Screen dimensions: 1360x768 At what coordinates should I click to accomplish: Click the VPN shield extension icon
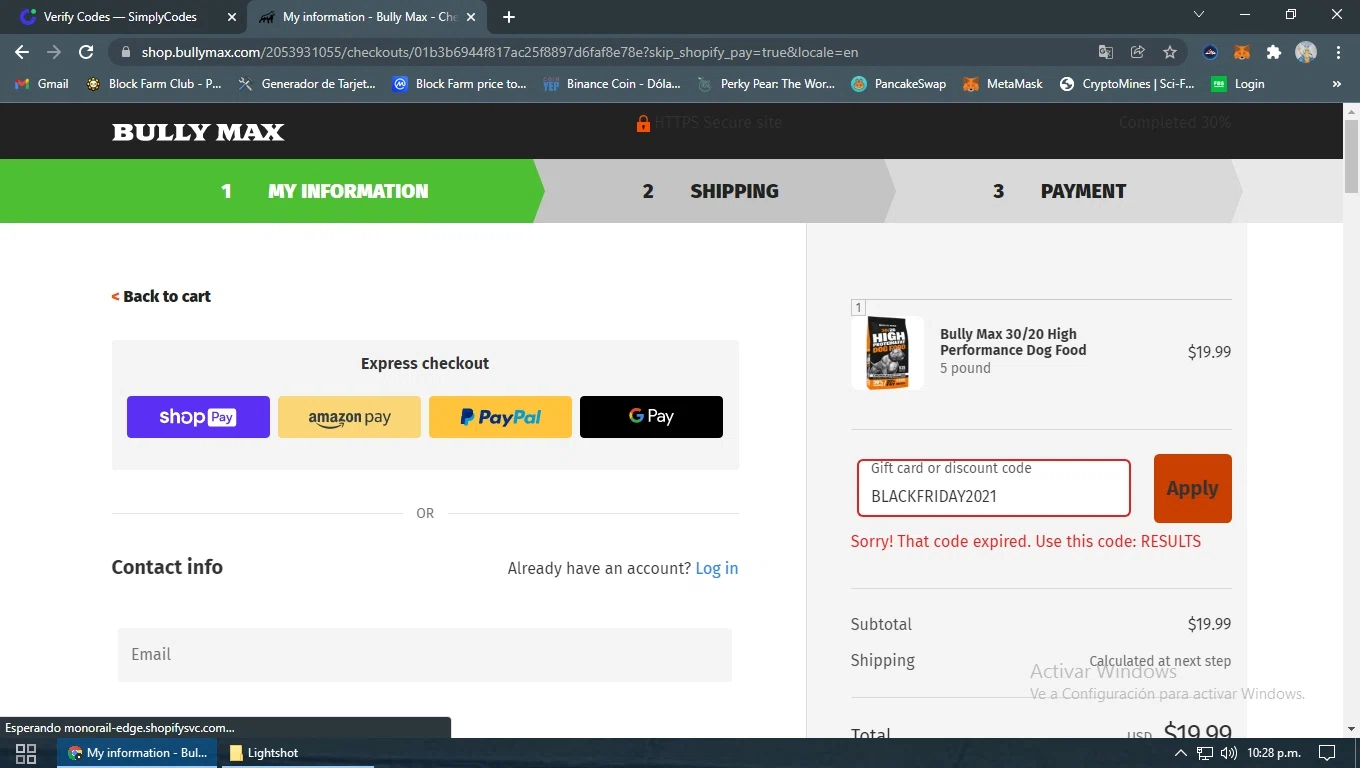[1210, 52]
